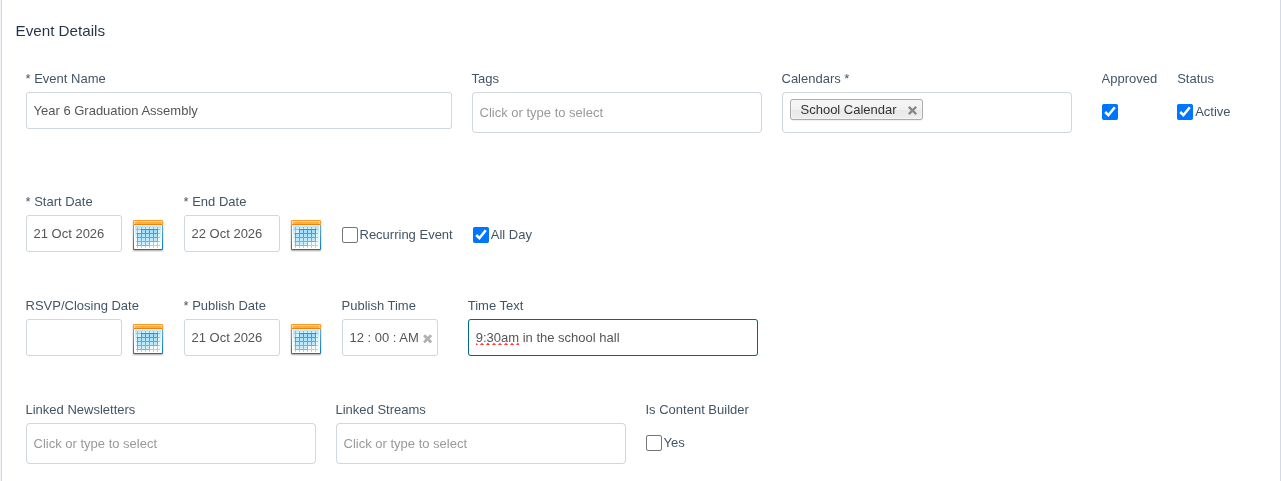The width and height of the screenshot is (1281, 481).
Task: Click the End Date input field
Action: 232,234
